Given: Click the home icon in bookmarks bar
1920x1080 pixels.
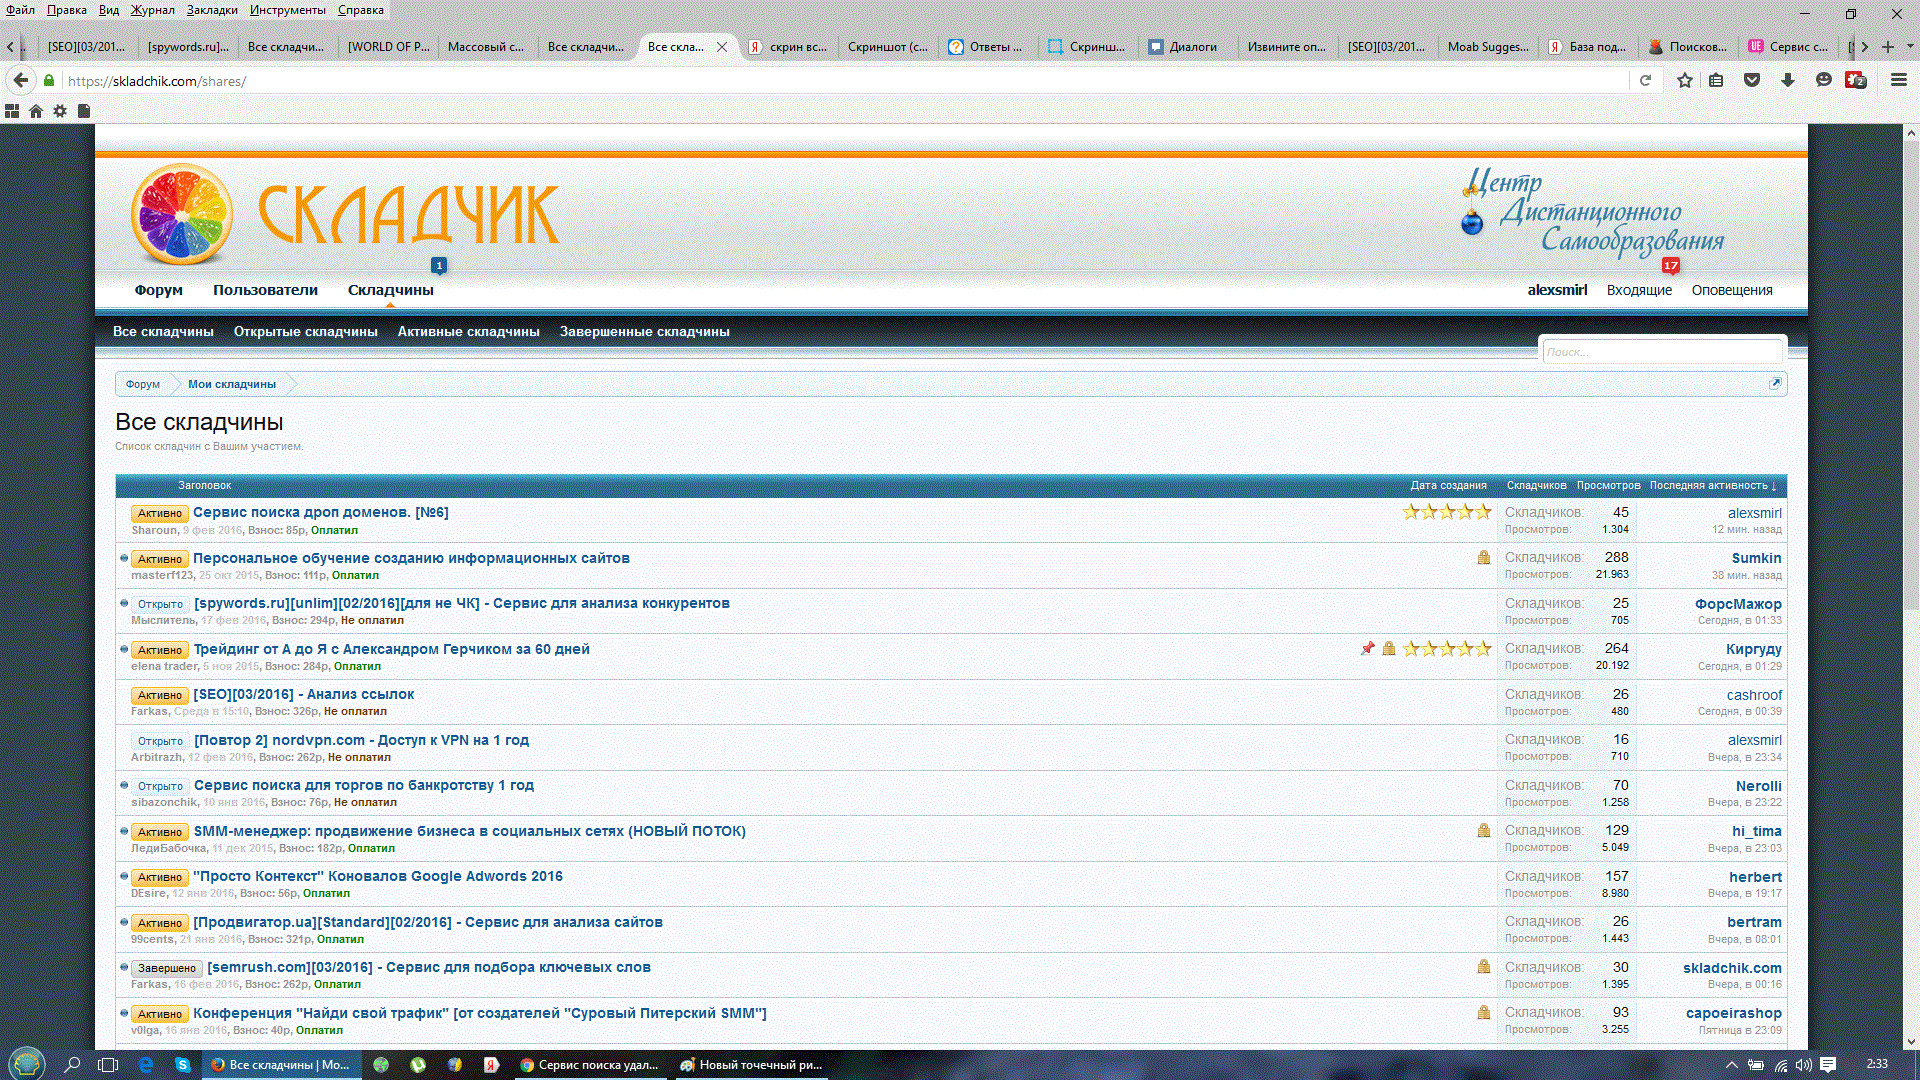Looking at the screenshot, I should click(36, 111).
